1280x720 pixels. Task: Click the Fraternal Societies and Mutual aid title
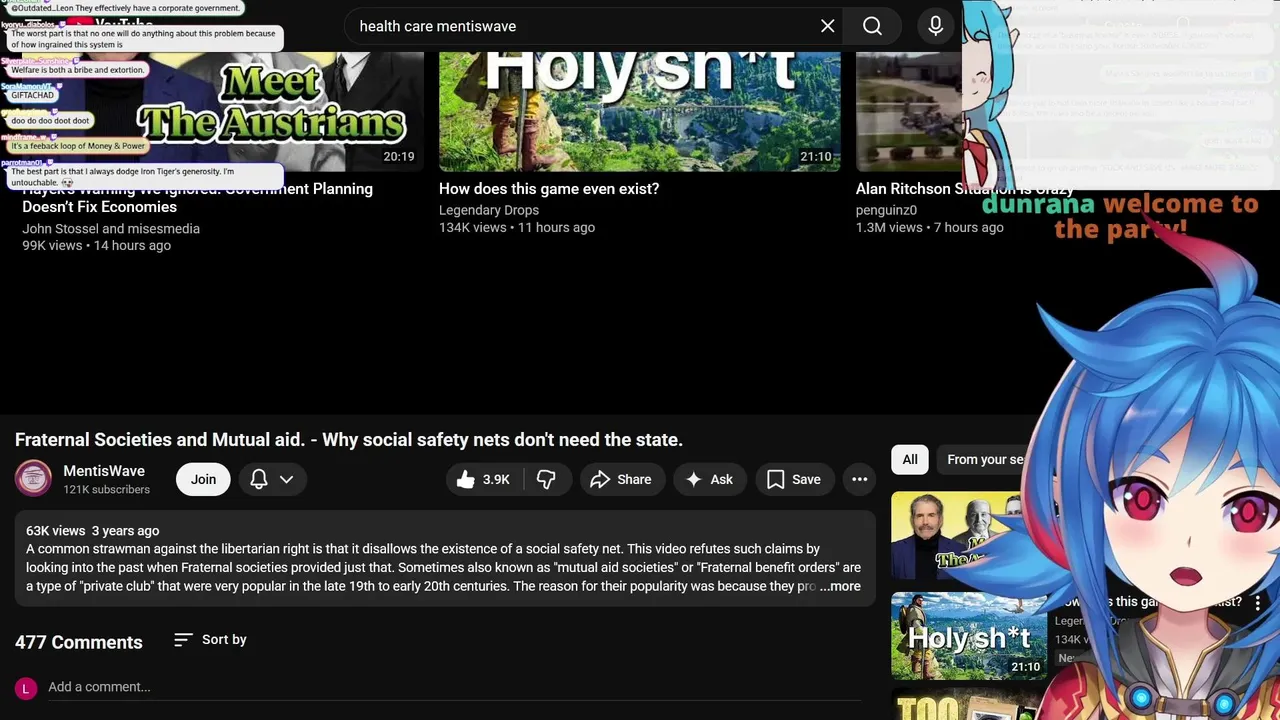pos(349,440)
